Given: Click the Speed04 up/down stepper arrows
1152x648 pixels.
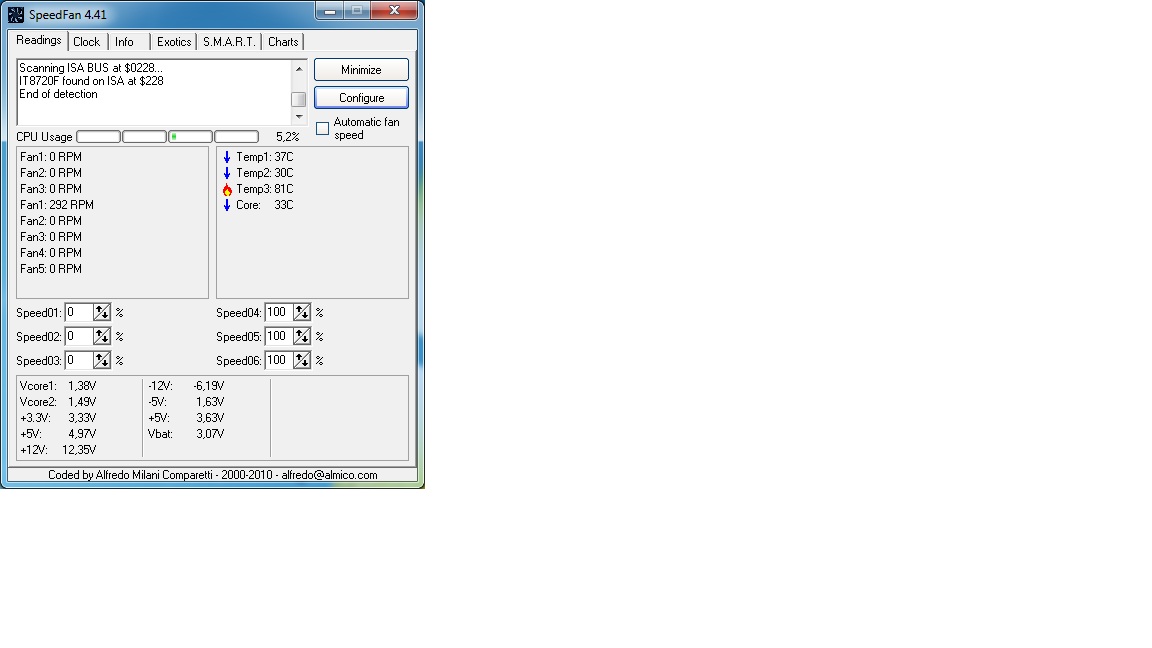Looking at the screenshot, I should tap(302, 312).
